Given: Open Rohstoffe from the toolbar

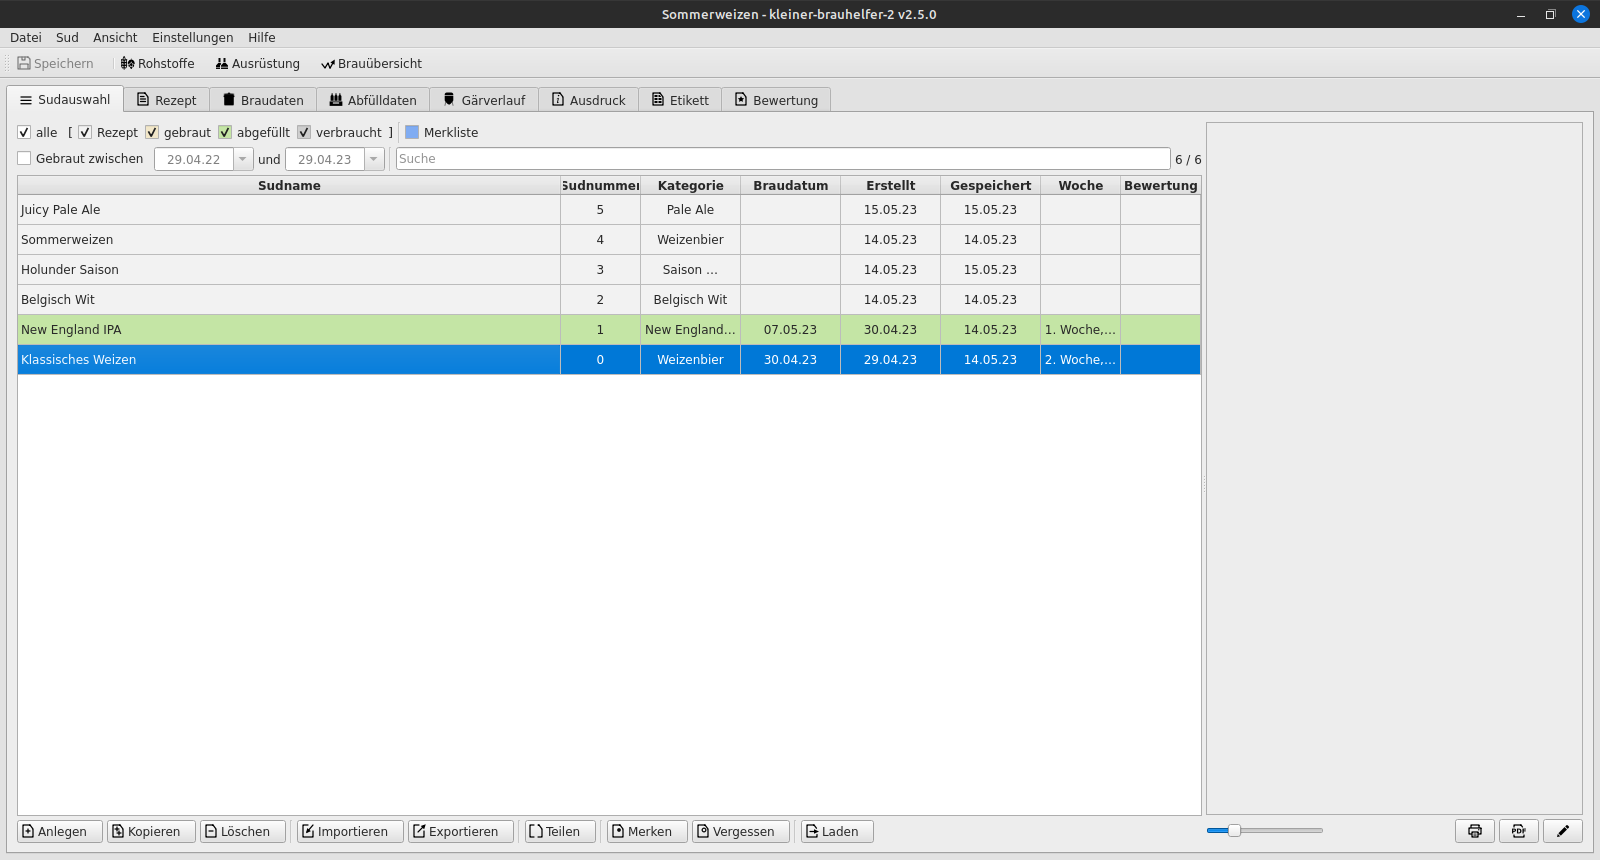Looking at the screenshot, I should pos(157,63).
